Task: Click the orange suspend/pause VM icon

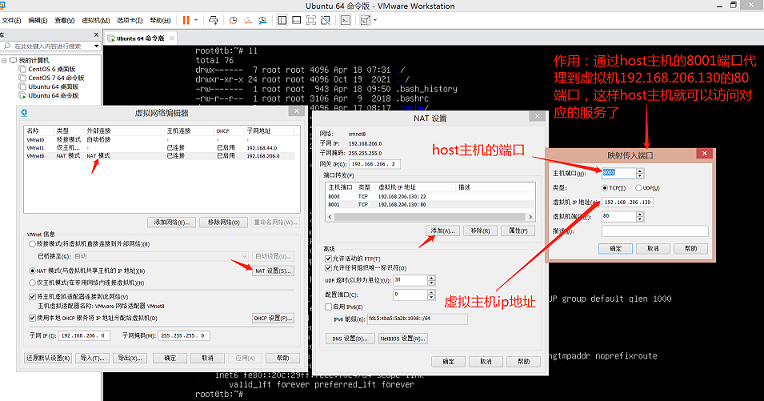Action: [186, 19]
